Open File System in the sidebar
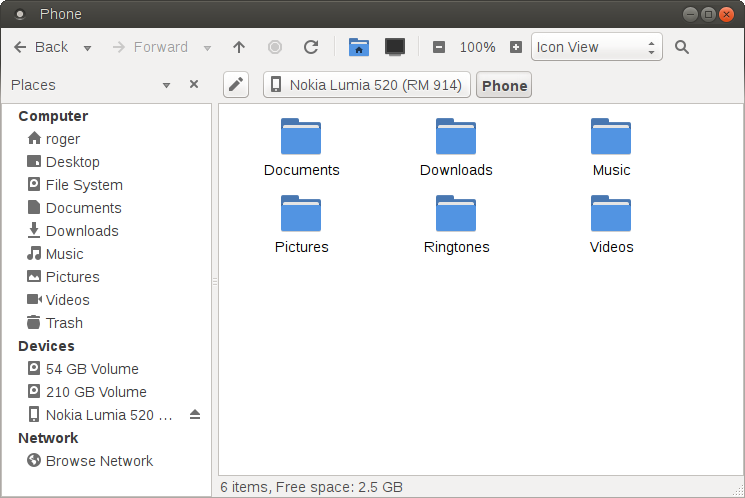This screenshot has width=745, height=498. pyautogui.click(x=107, y=185)
